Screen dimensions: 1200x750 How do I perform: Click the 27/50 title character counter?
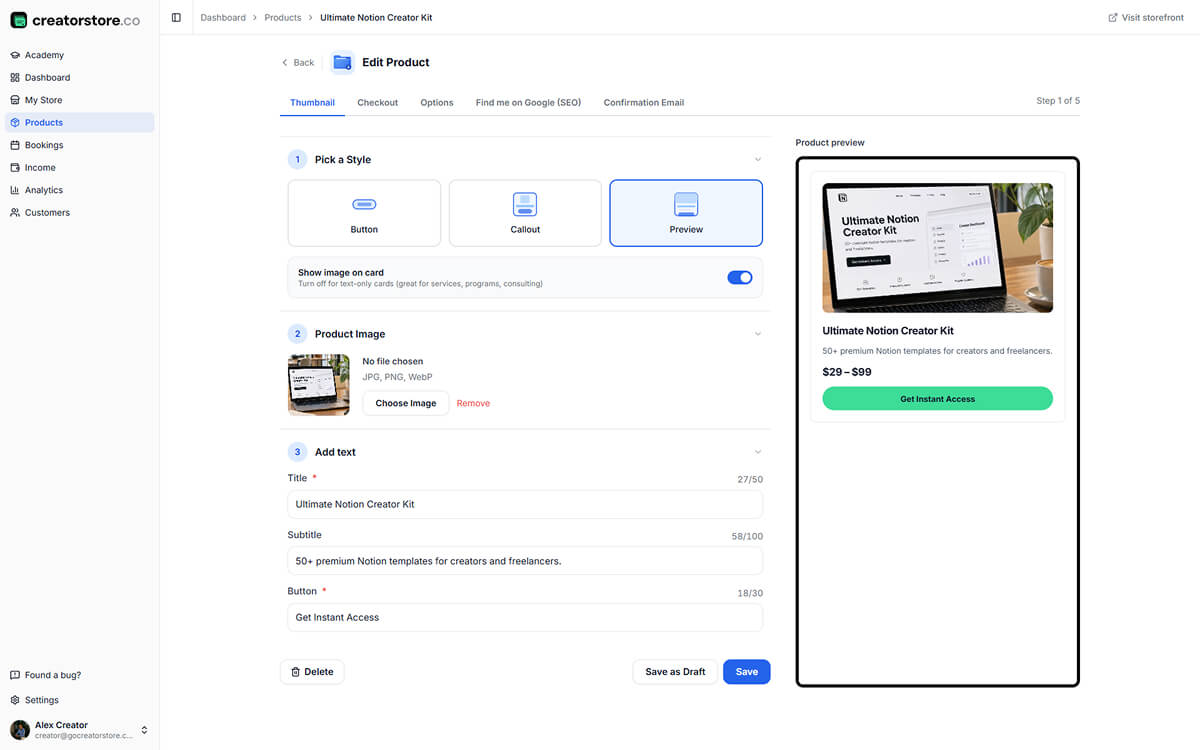coord(750,480)
